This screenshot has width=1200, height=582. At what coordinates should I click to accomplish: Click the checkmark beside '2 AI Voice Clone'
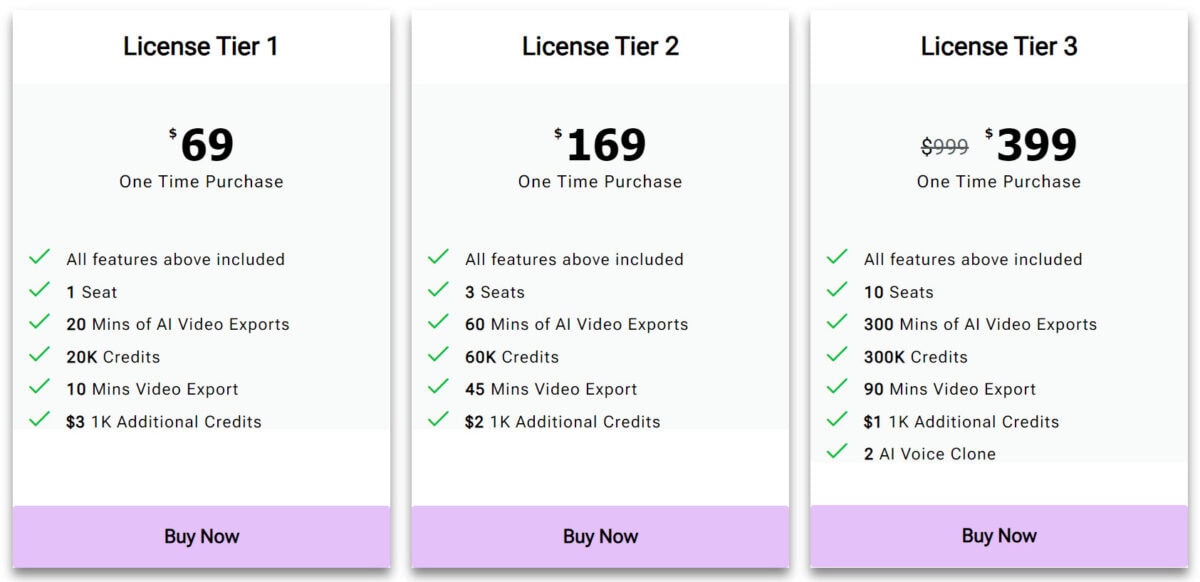coord(837,453)
